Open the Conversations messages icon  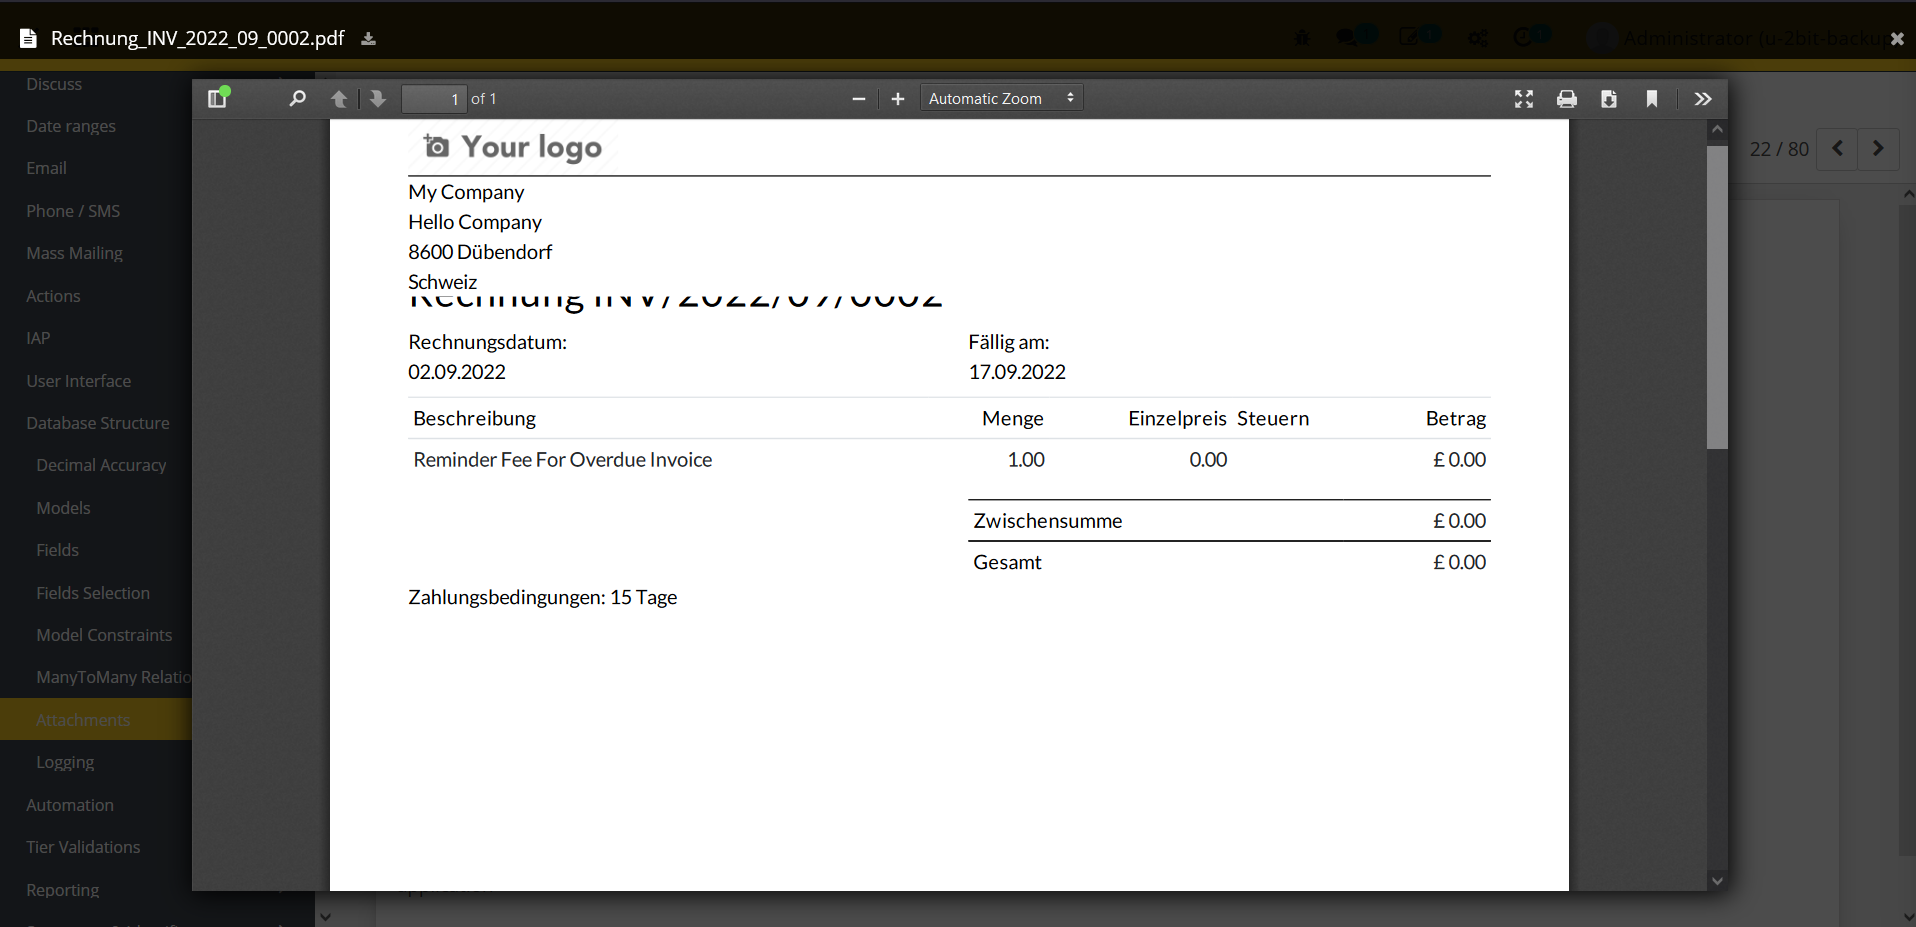click(1348, 37)
